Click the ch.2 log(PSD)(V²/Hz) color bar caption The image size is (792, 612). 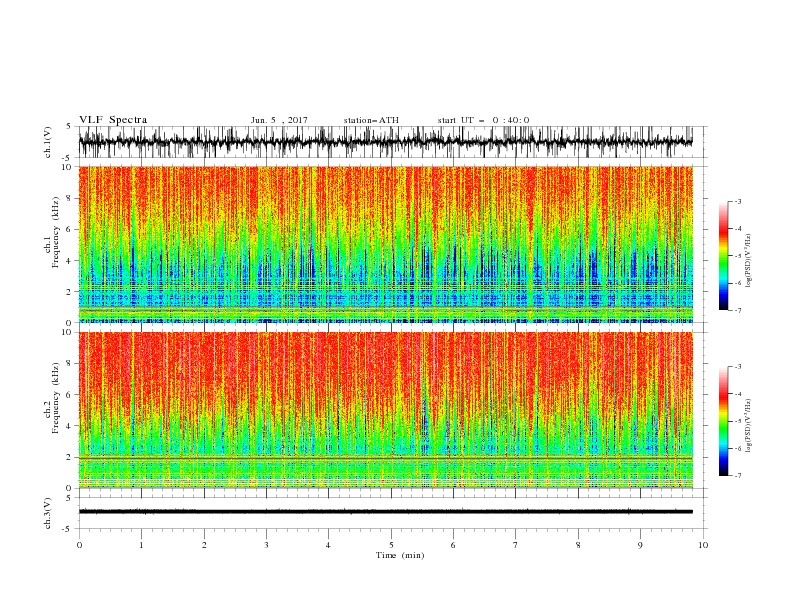[x=749, y=425]
